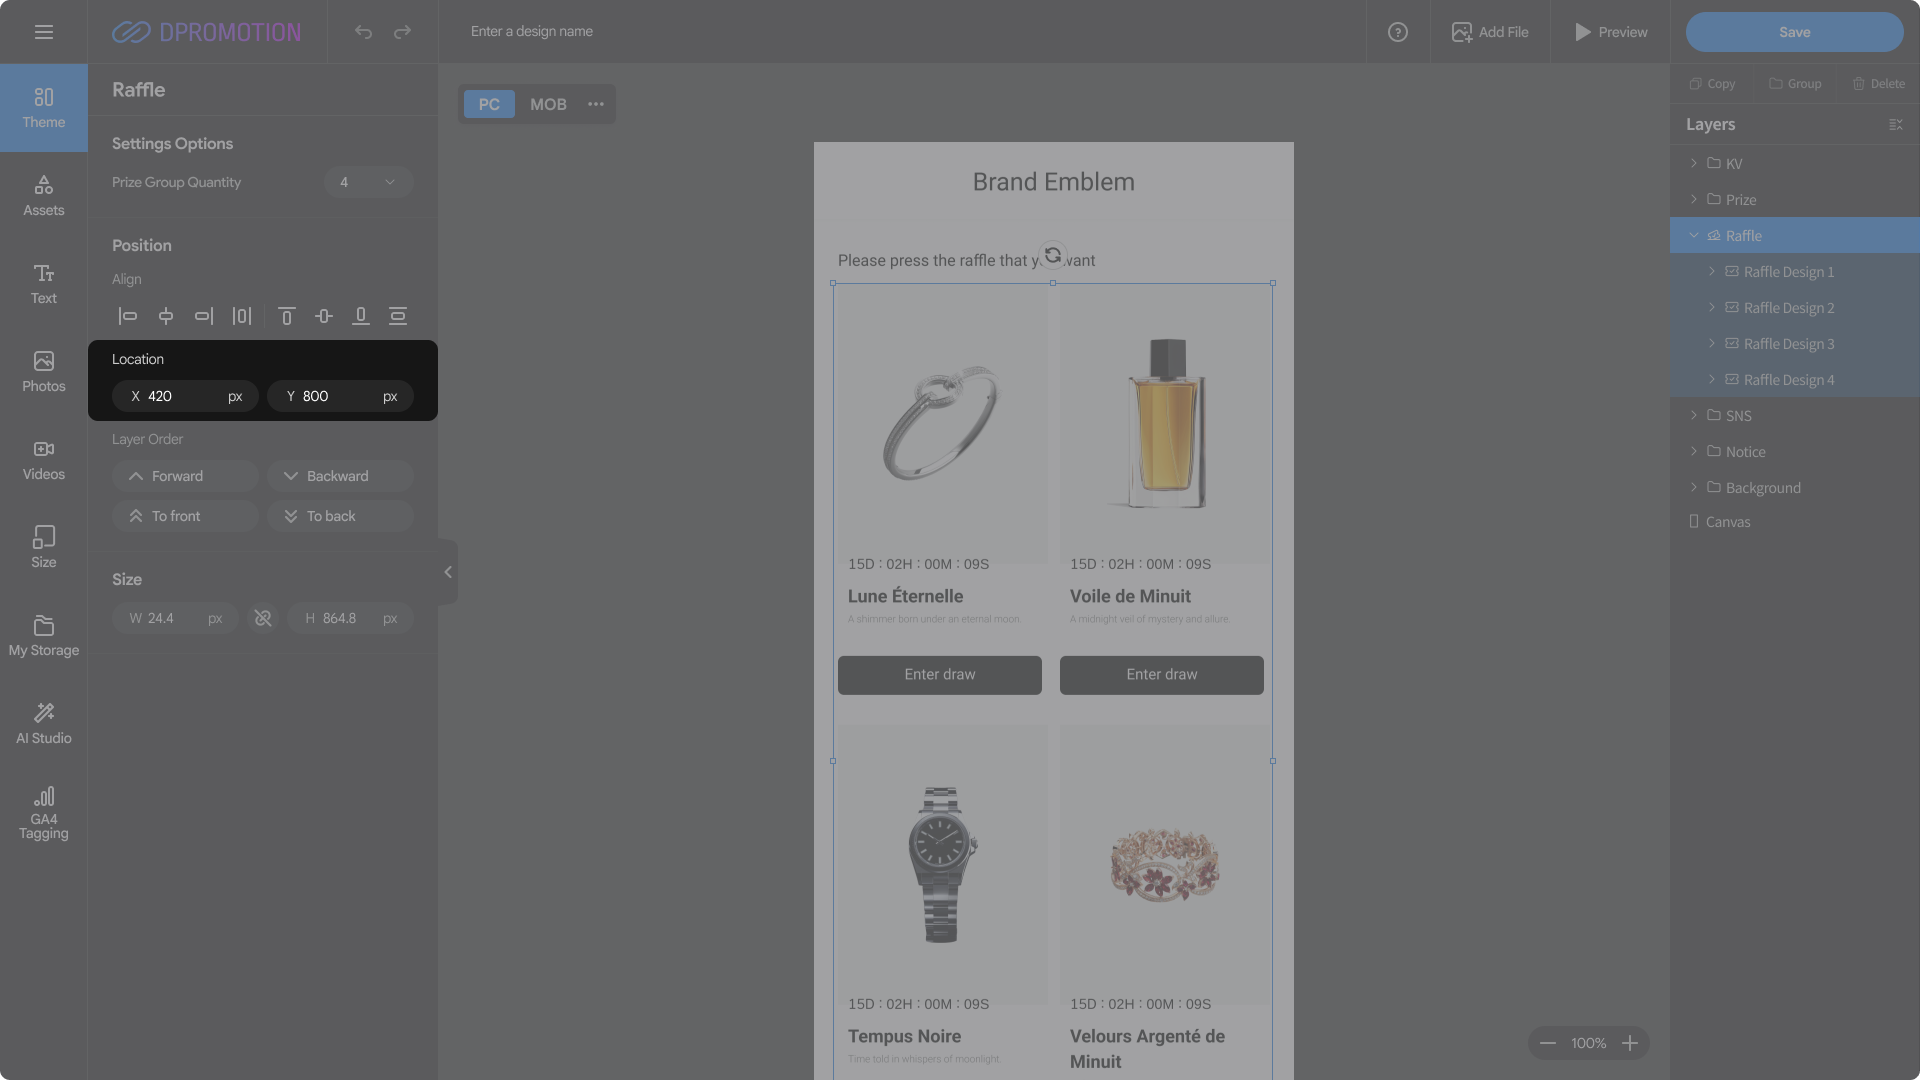Viewport: 1920px width, 1080px height.
Task: Toggle the aspect ratio lock link
Action: pos(263,619)
